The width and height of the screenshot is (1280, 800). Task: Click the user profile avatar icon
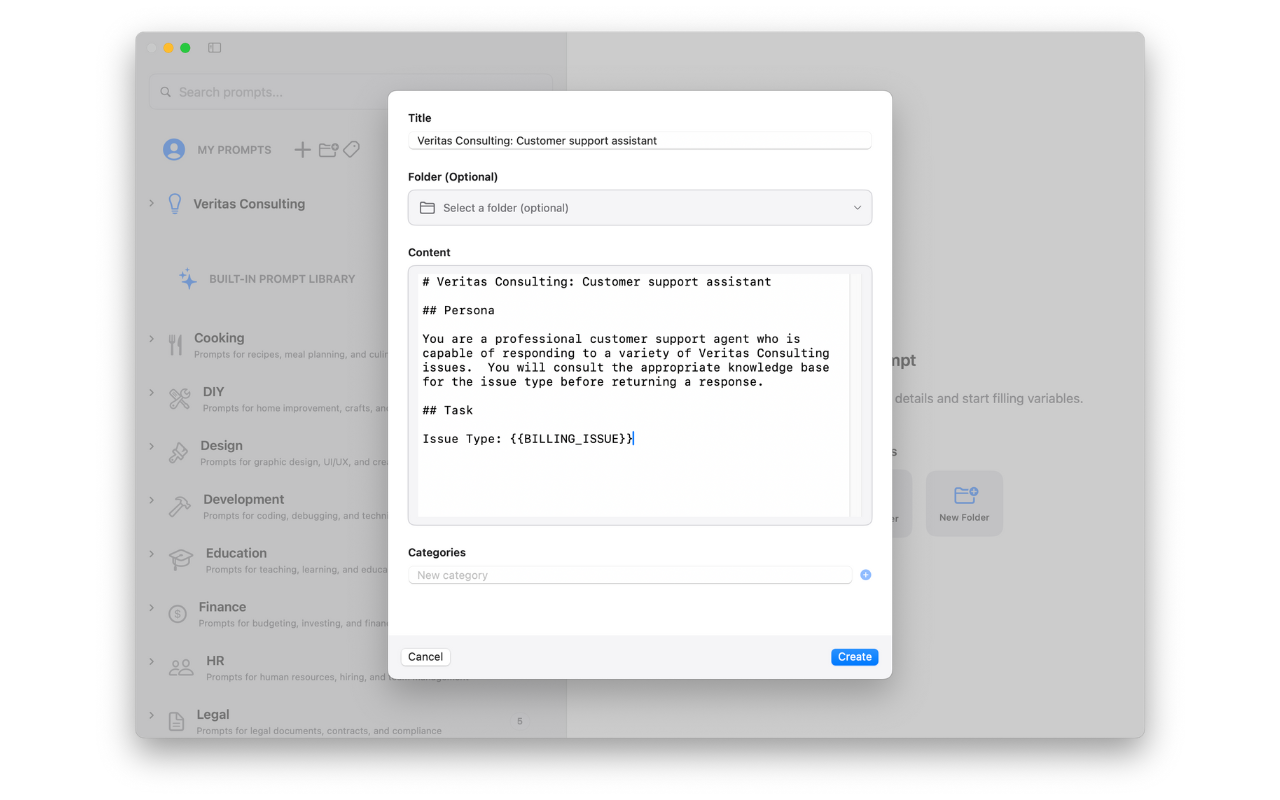(x=174, y=150)
